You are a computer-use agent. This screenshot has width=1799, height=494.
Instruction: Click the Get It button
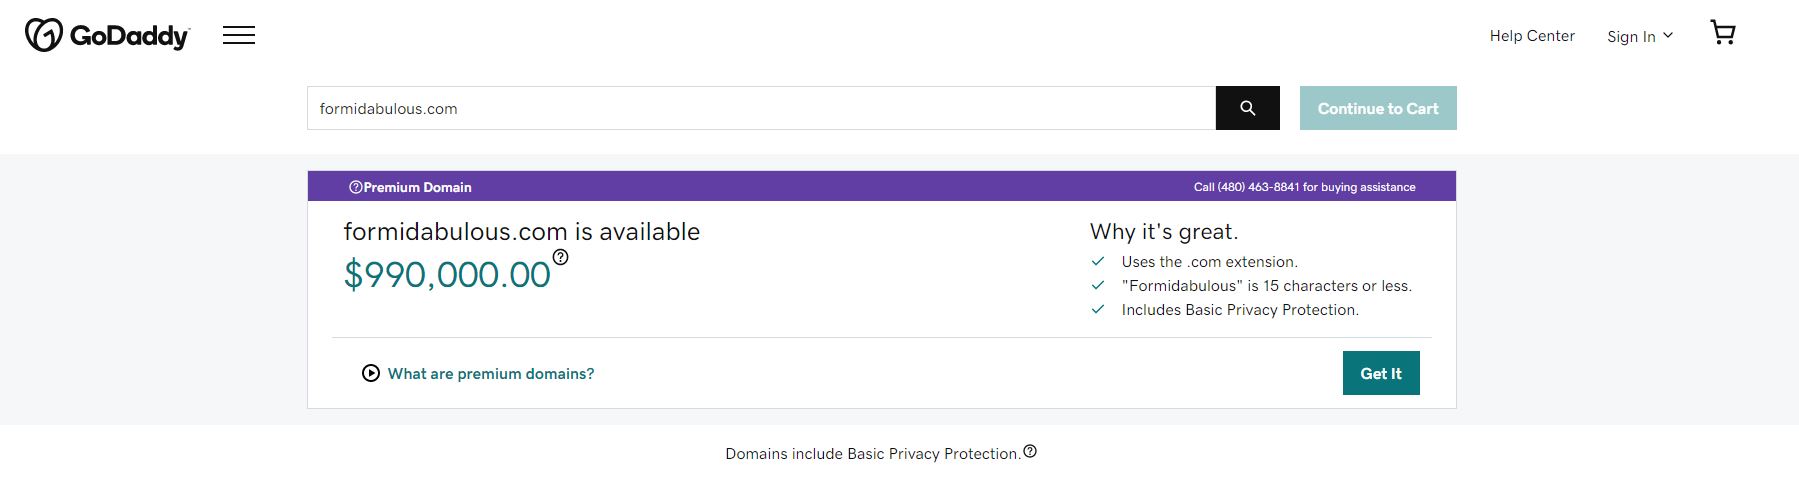coord(1380,373)
